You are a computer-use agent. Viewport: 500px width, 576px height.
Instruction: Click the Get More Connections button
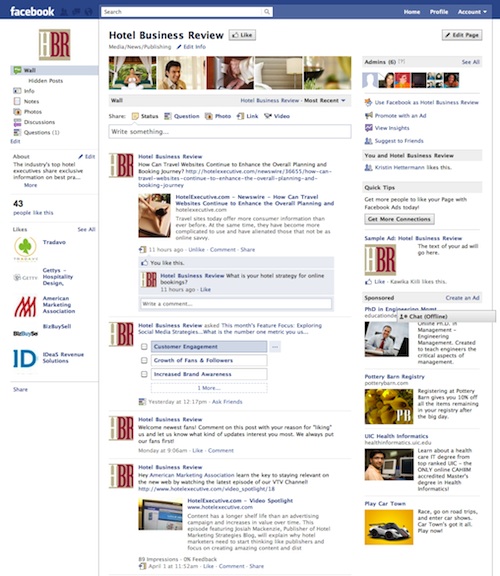coord(399,219)
